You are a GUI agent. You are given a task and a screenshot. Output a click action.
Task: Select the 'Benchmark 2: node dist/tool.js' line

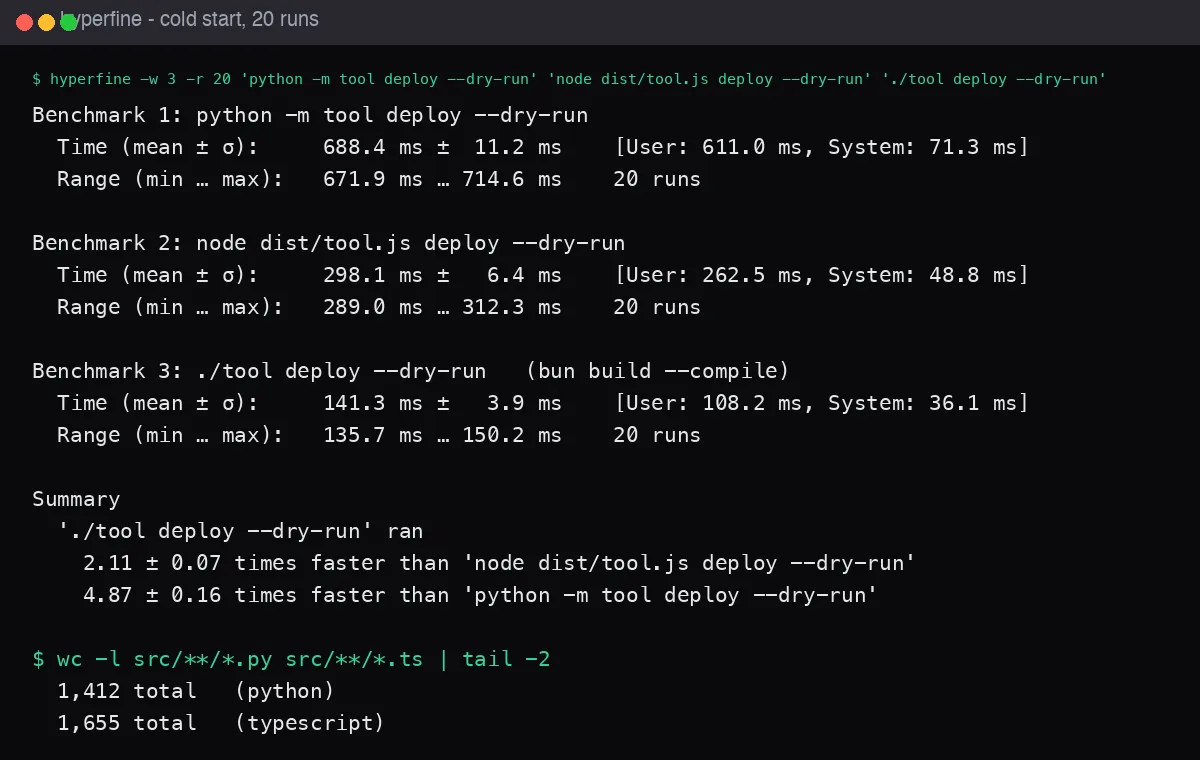click(x=328, y=243)
